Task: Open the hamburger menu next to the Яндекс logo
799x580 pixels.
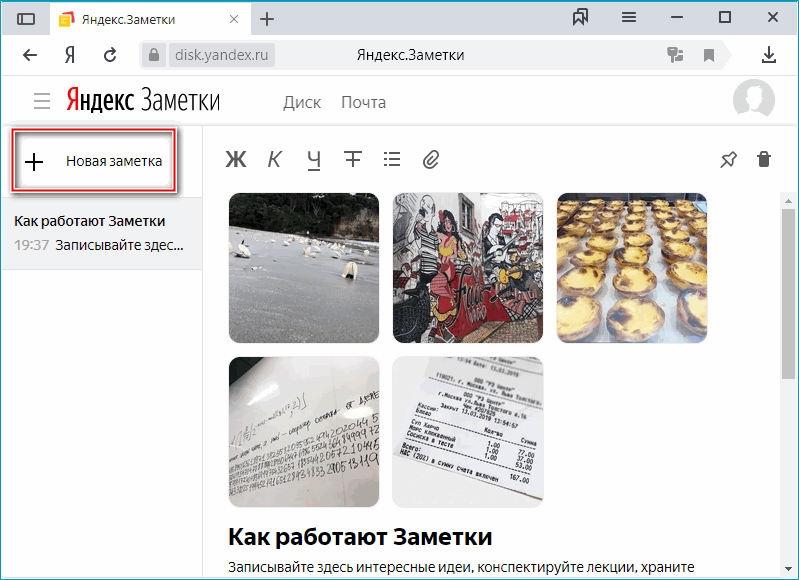Action: (x=42, y=101)
